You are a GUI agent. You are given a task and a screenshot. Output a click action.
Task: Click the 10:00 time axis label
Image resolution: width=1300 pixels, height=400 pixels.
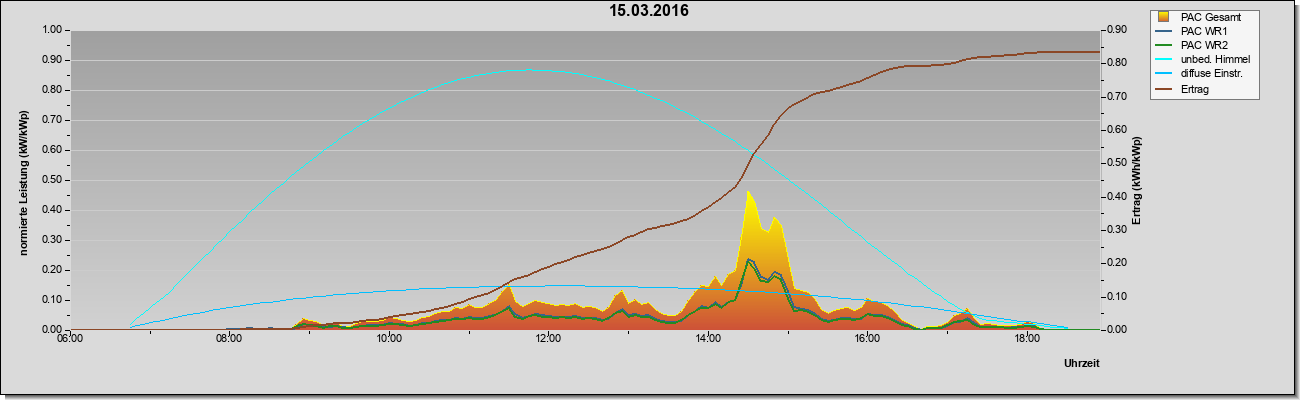(x=389, y=340)
